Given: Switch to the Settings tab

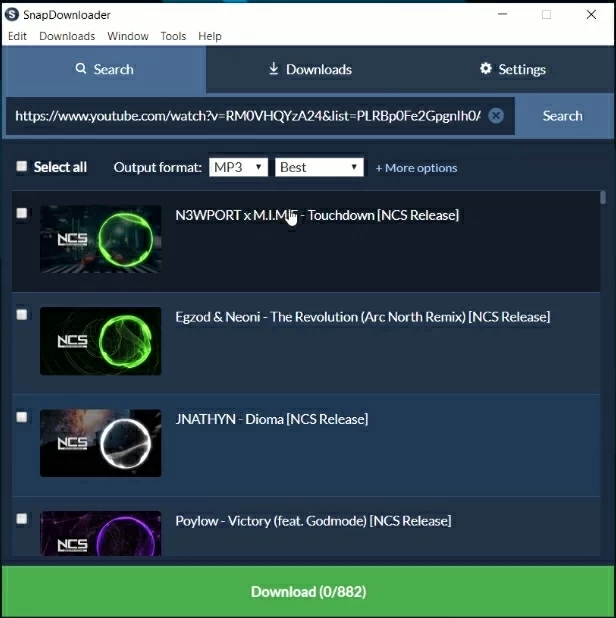Looking at the screenshot, I should [512, 69].
